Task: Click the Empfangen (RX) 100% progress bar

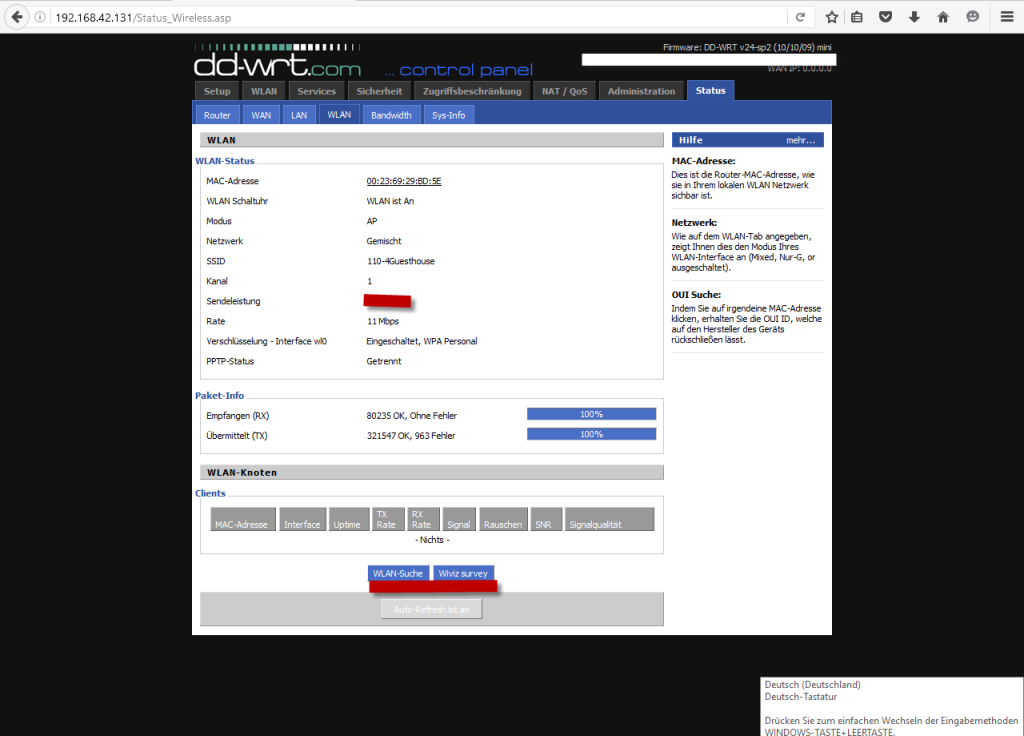Action: point(591,414)
